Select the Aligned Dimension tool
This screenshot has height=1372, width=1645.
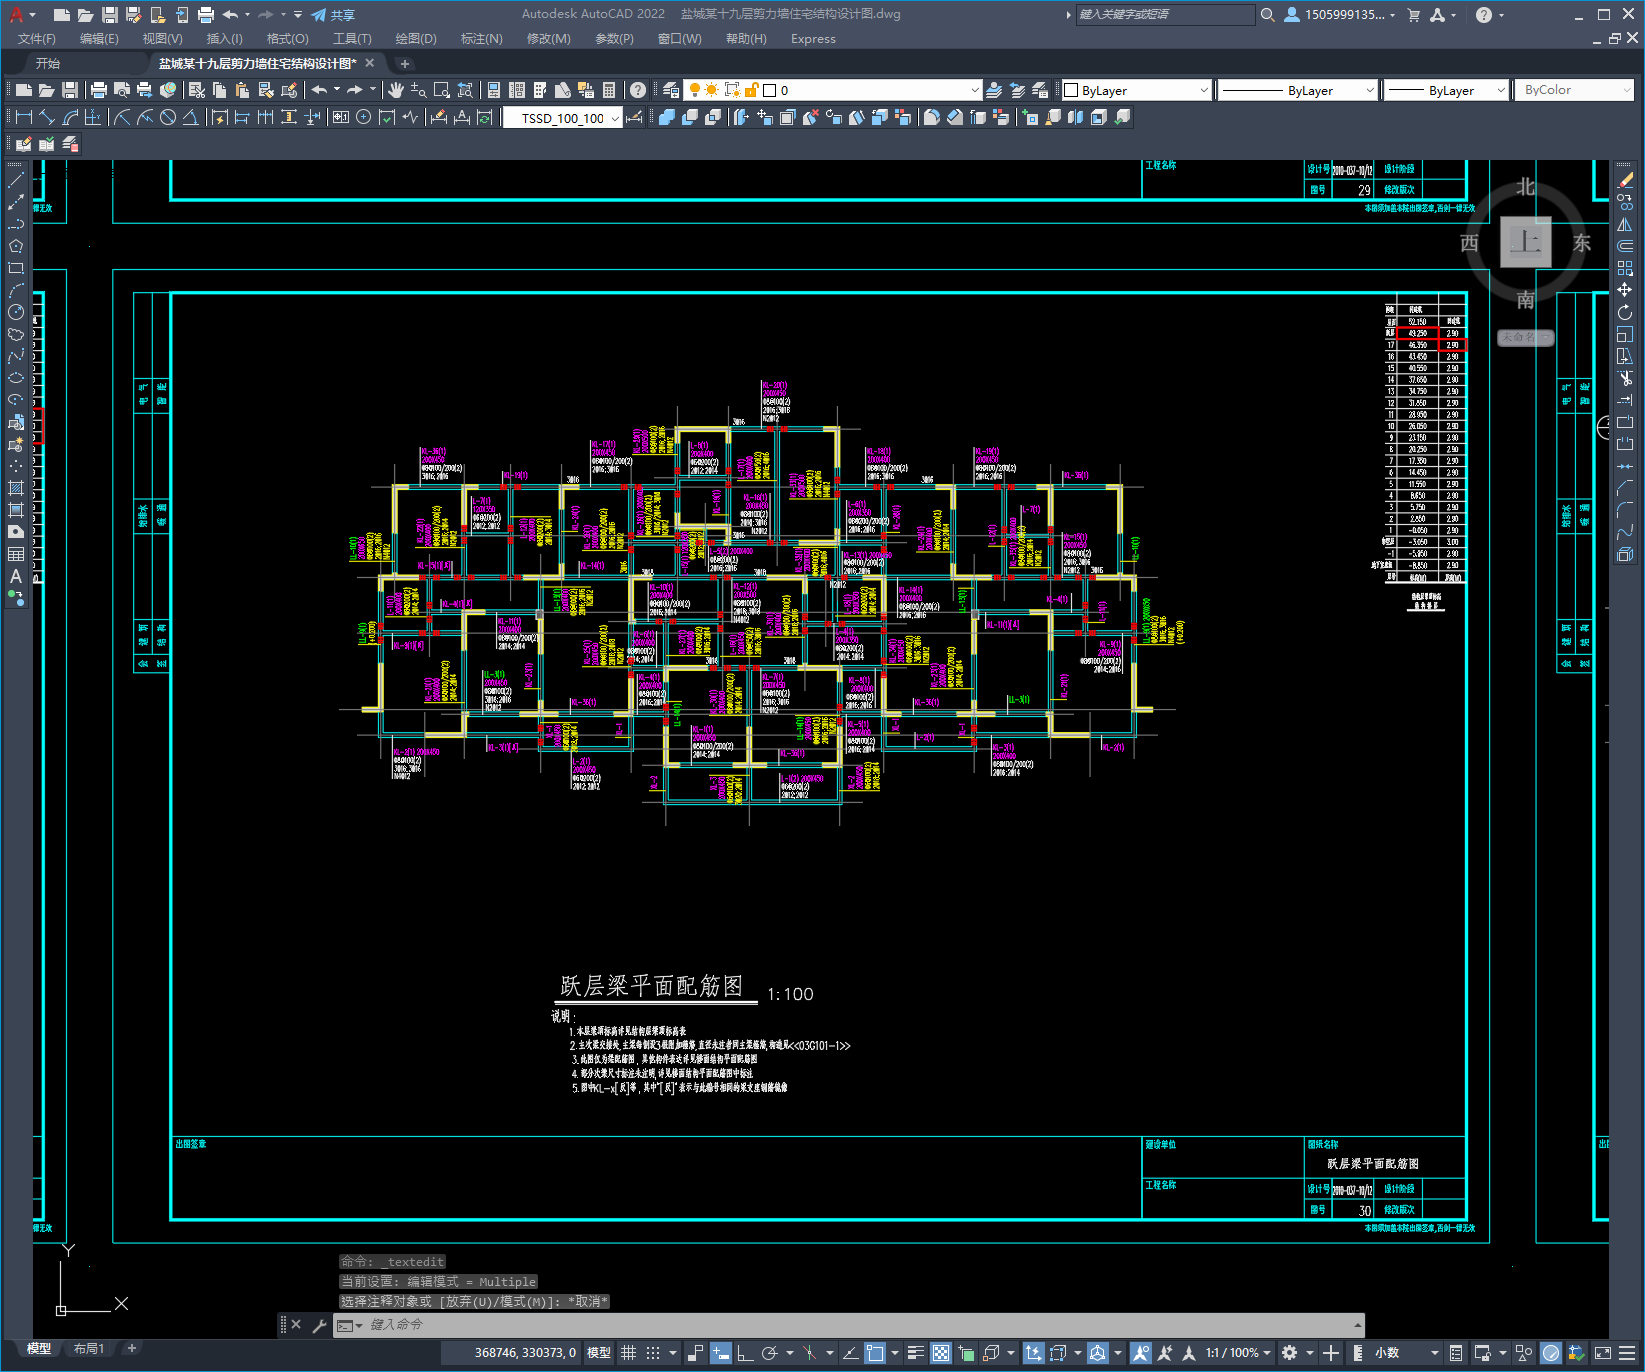[x=47, y=117]
